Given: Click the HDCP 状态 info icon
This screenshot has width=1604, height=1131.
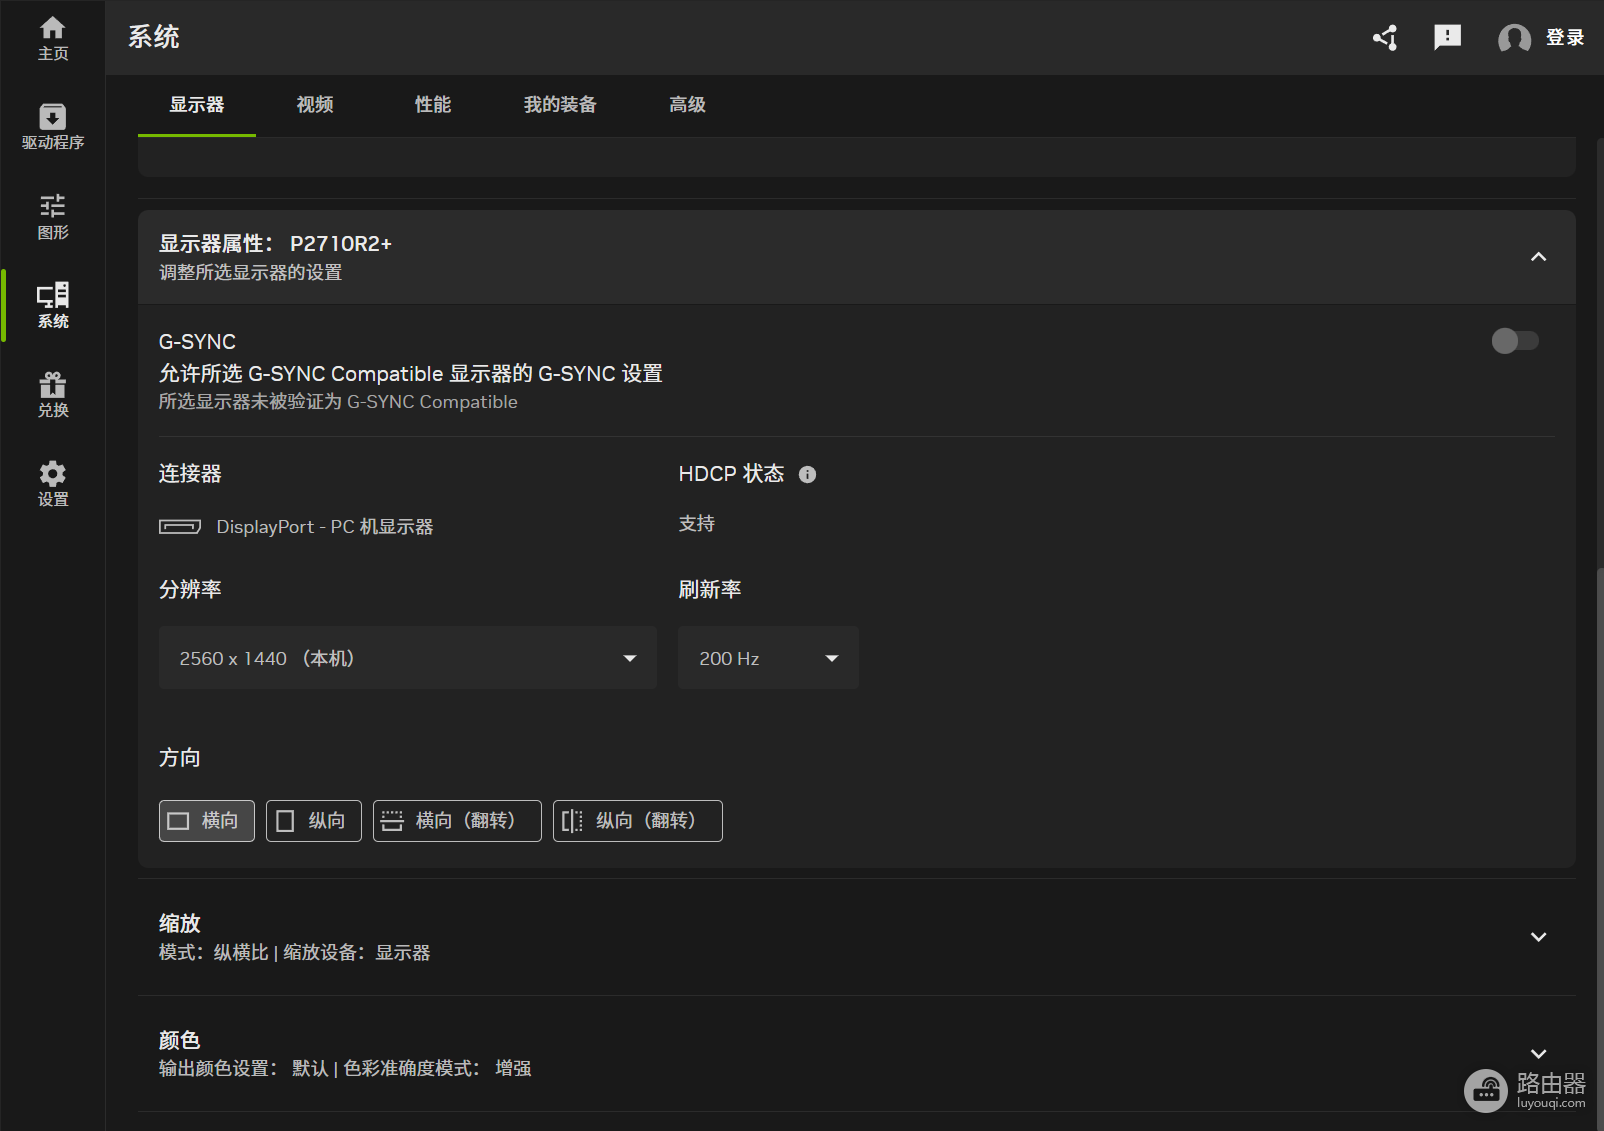Looking at the screenshot, I should pyautogui.click(x=807, y=475).
